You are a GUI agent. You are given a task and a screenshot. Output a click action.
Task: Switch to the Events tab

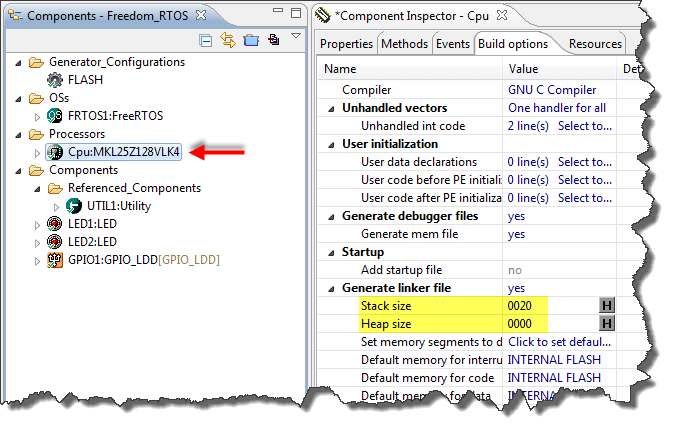click(452, 44)
